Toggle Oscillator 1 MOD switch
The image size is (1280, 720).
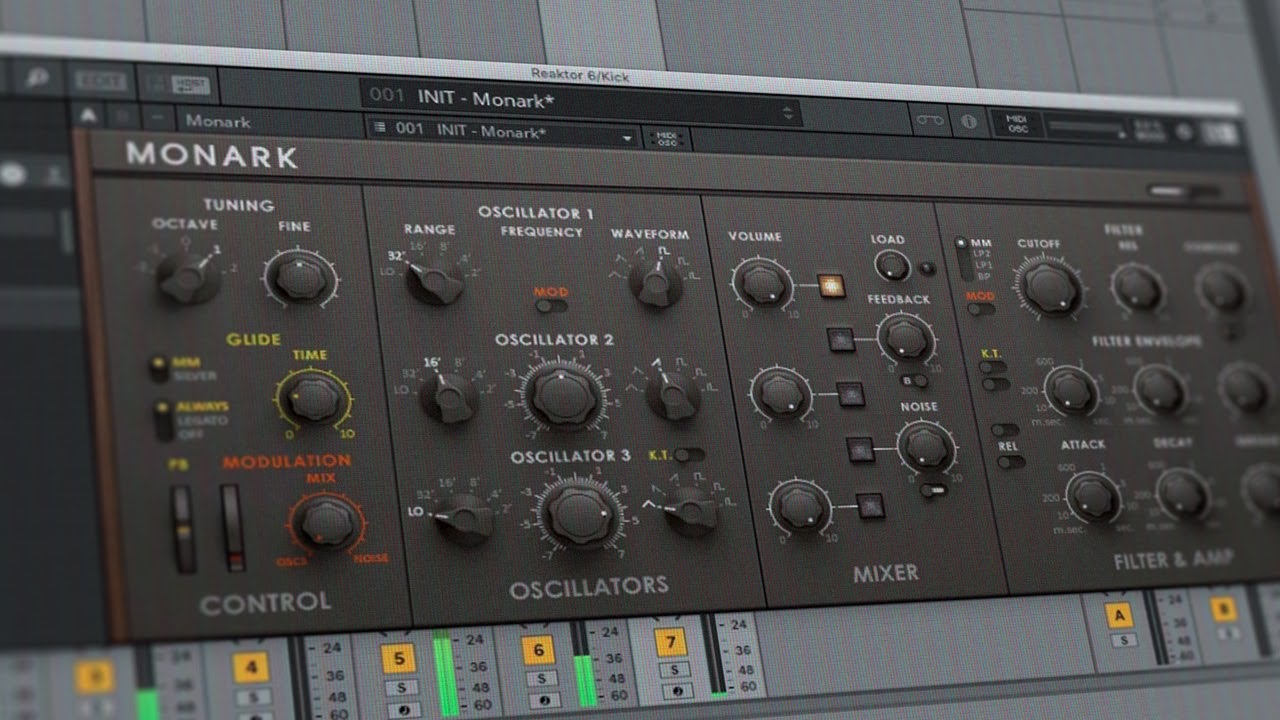(551, 306)
